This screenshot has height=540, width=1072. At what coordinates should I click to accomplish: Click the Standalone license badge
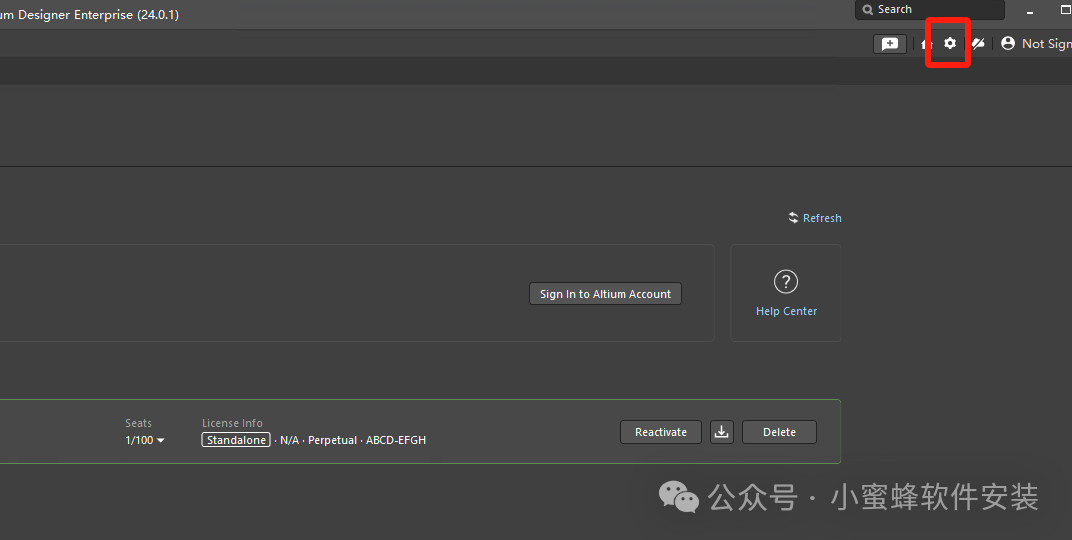[x=236, y=440]
